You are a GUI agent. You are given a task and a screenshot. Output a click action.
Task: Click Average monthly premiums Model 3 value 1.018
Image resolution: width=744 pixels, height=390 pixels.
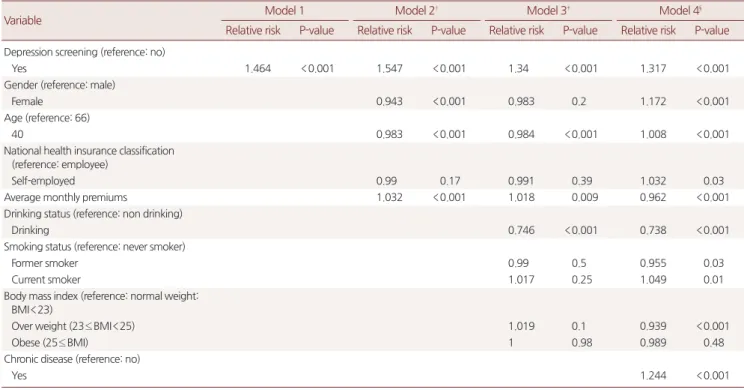tap(521, 197)
